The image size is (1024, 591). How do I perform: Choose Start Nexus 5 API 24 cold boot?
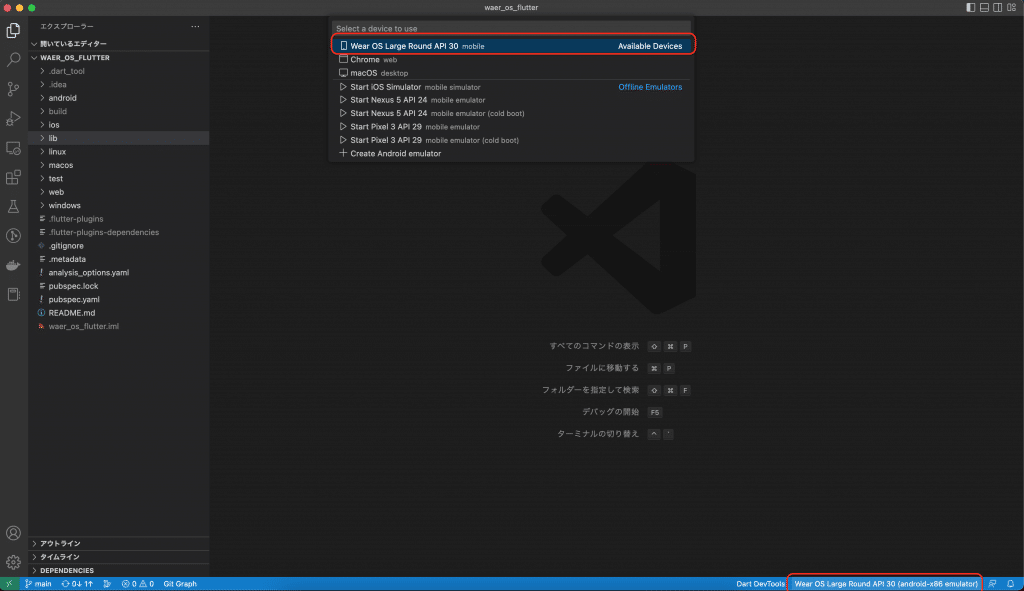click(x=513, y=113)
